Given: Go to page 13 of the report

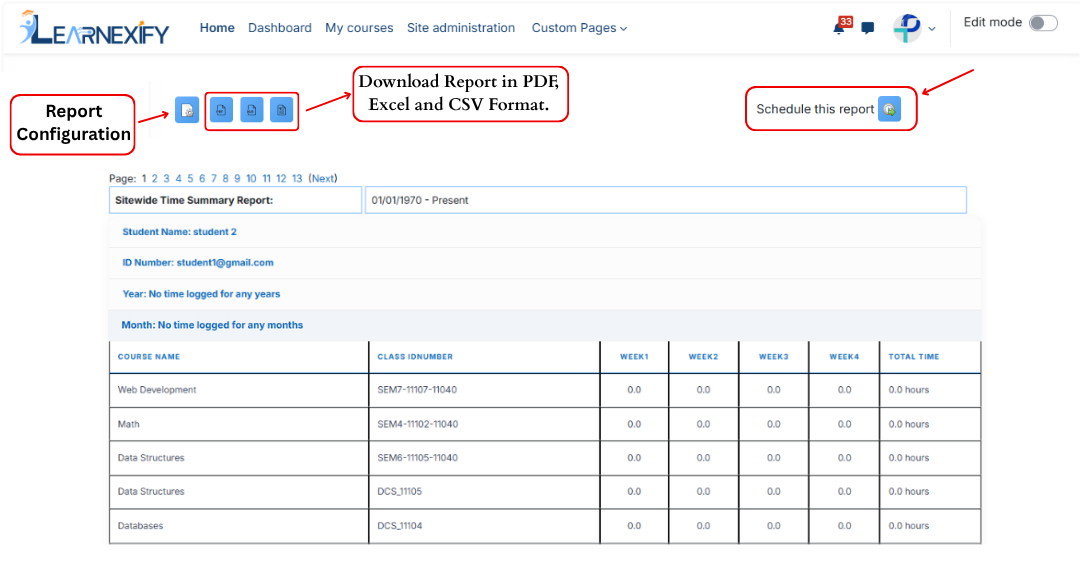Looking at the screenshot, I should click(297, 178).
